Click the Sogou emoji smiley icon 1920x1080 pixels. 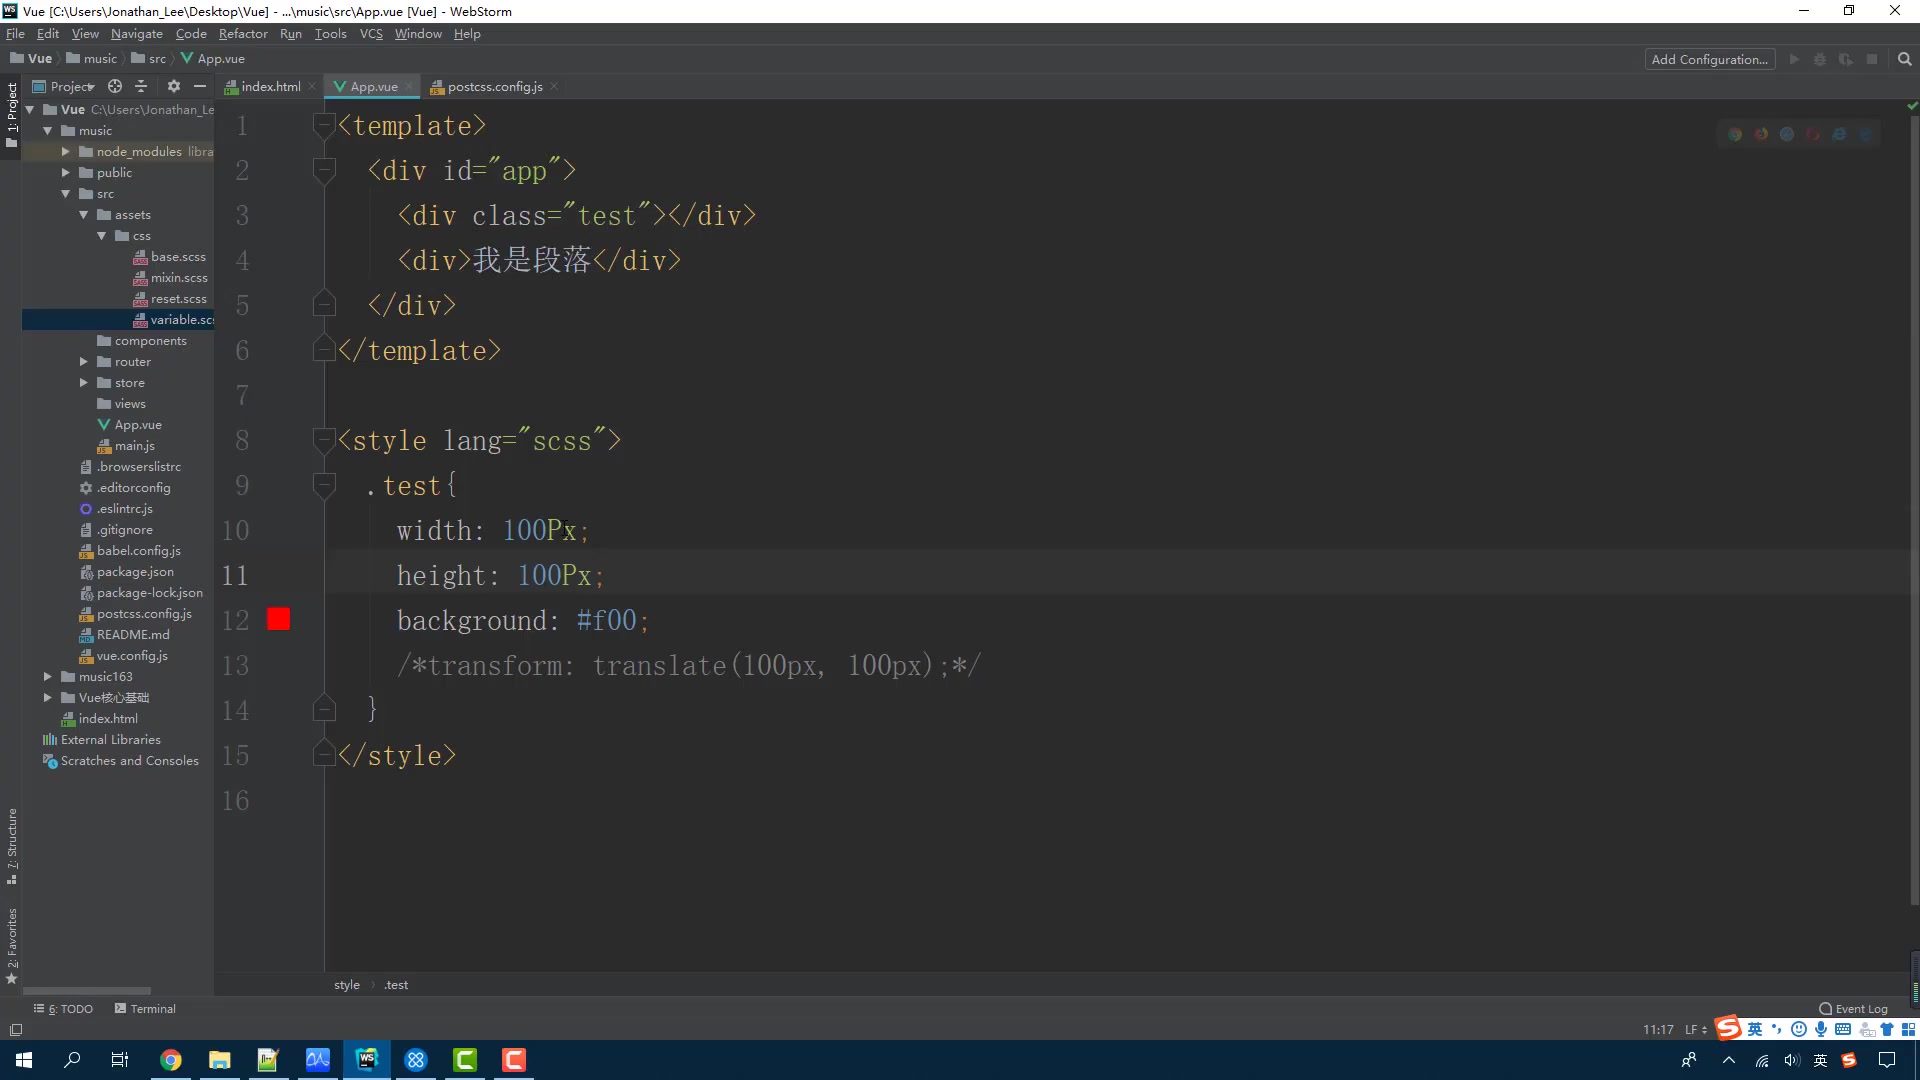click(x=1799, y=1029)
